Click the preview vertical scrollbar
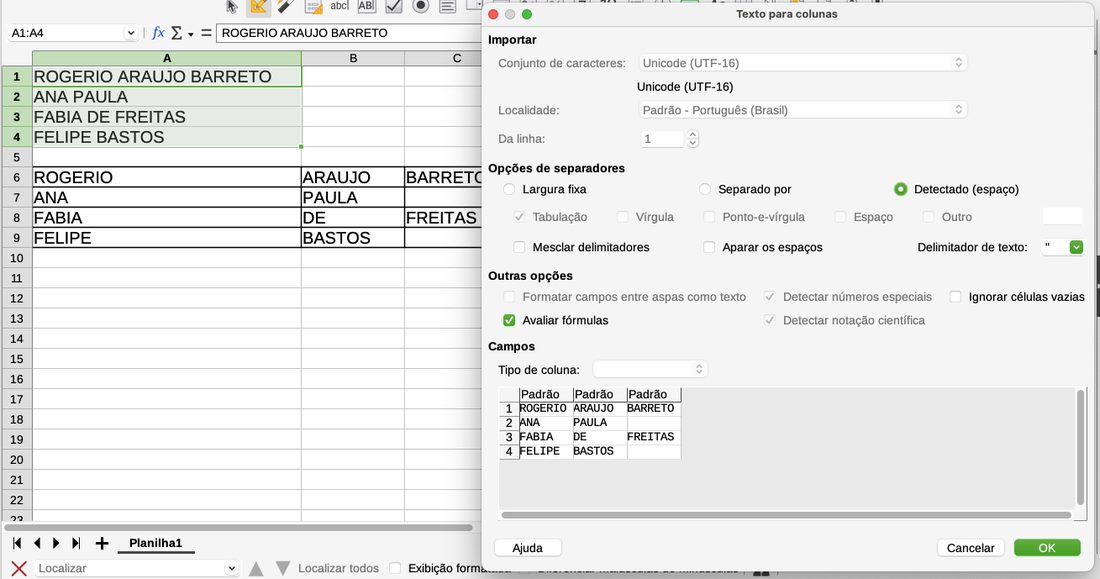 pos(1080,447)
